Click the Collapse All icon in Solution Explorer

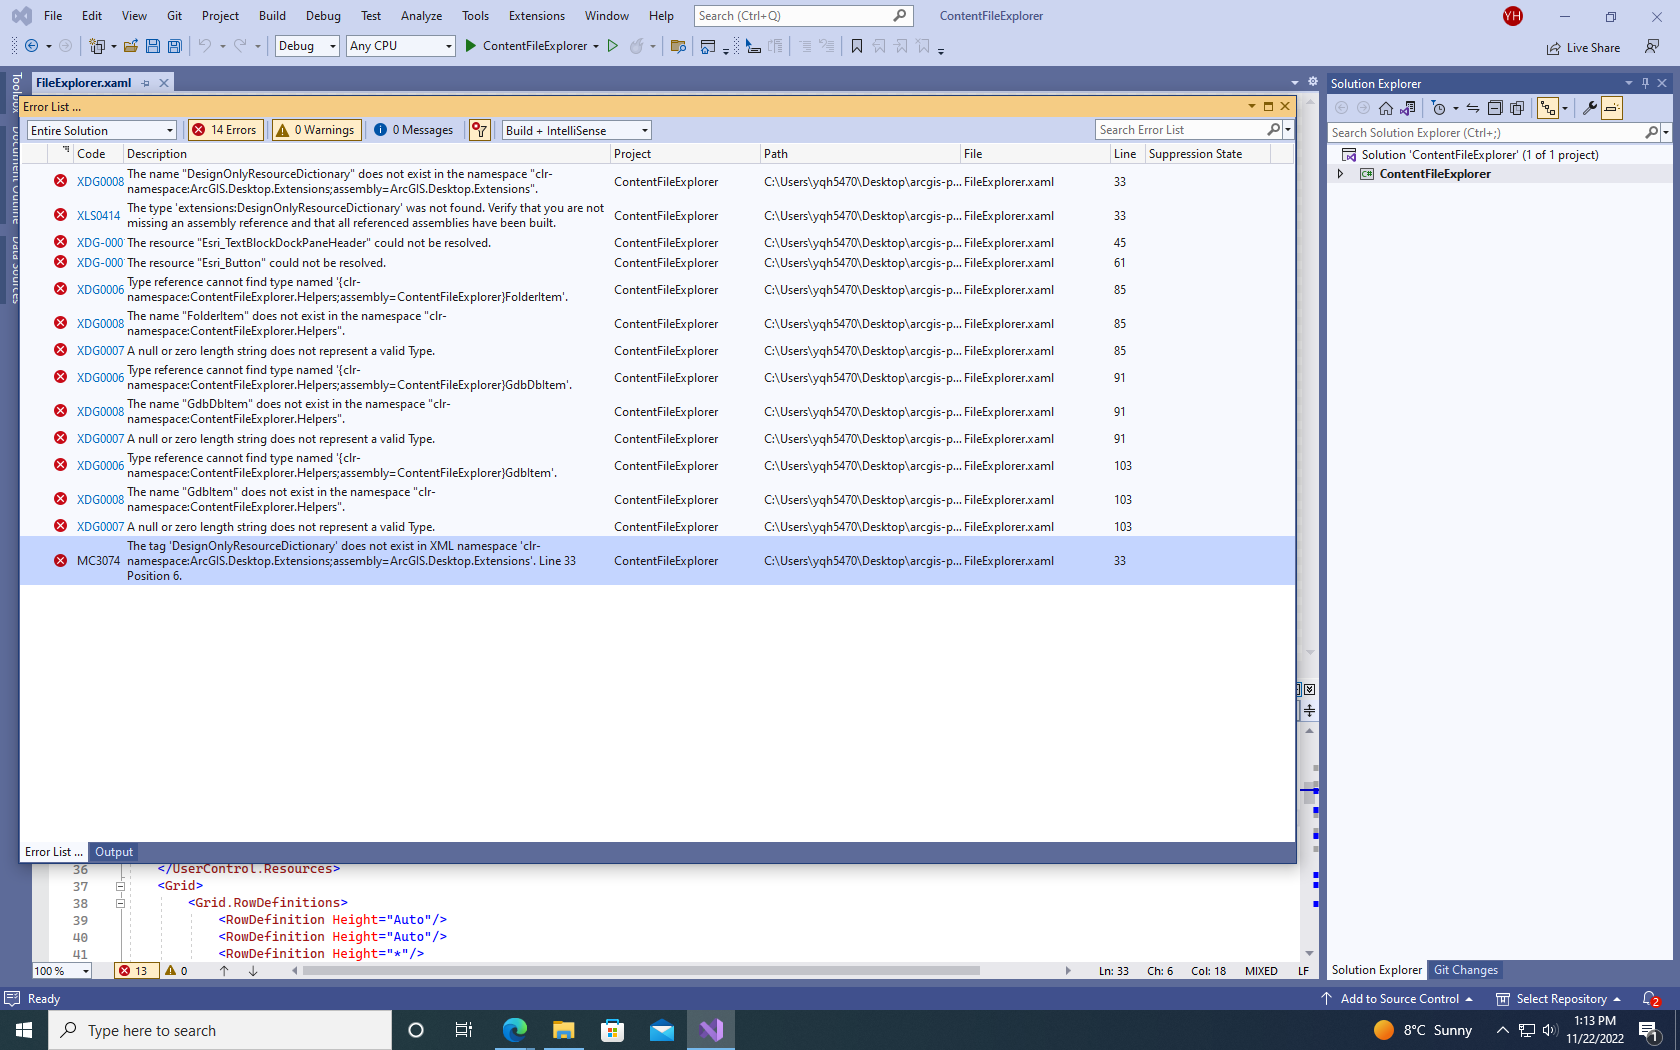click(x=1495, y=107)
